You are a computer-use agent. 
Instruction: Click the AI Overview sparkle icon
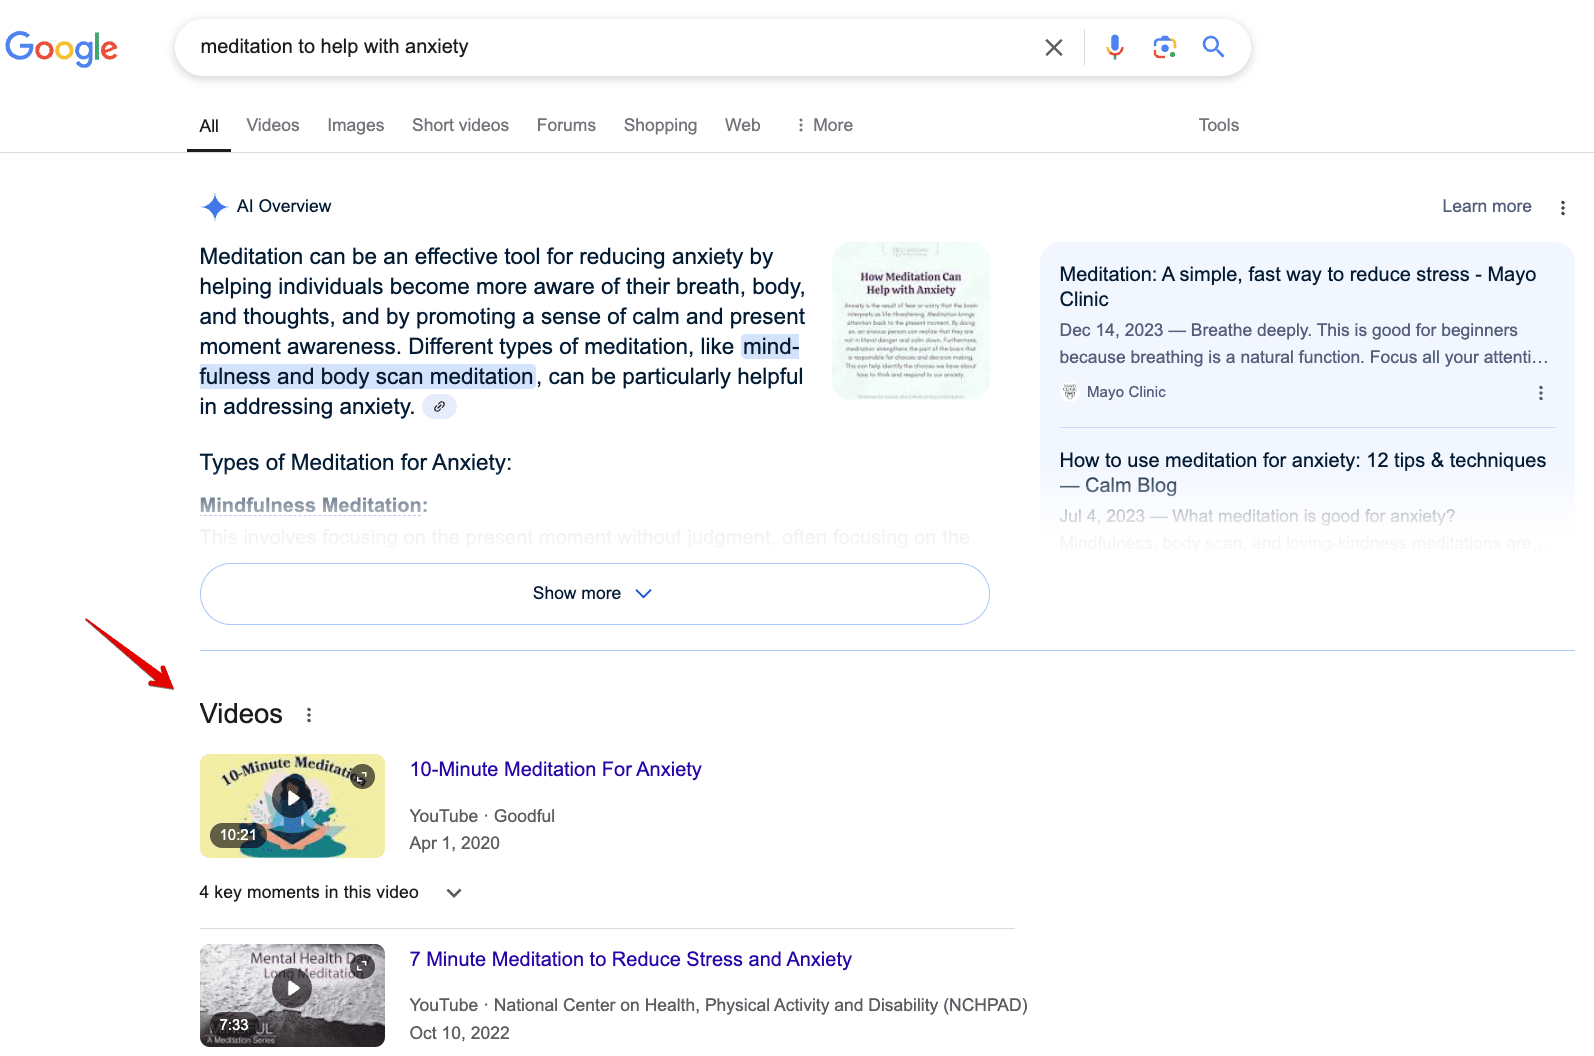pos(215,207)
